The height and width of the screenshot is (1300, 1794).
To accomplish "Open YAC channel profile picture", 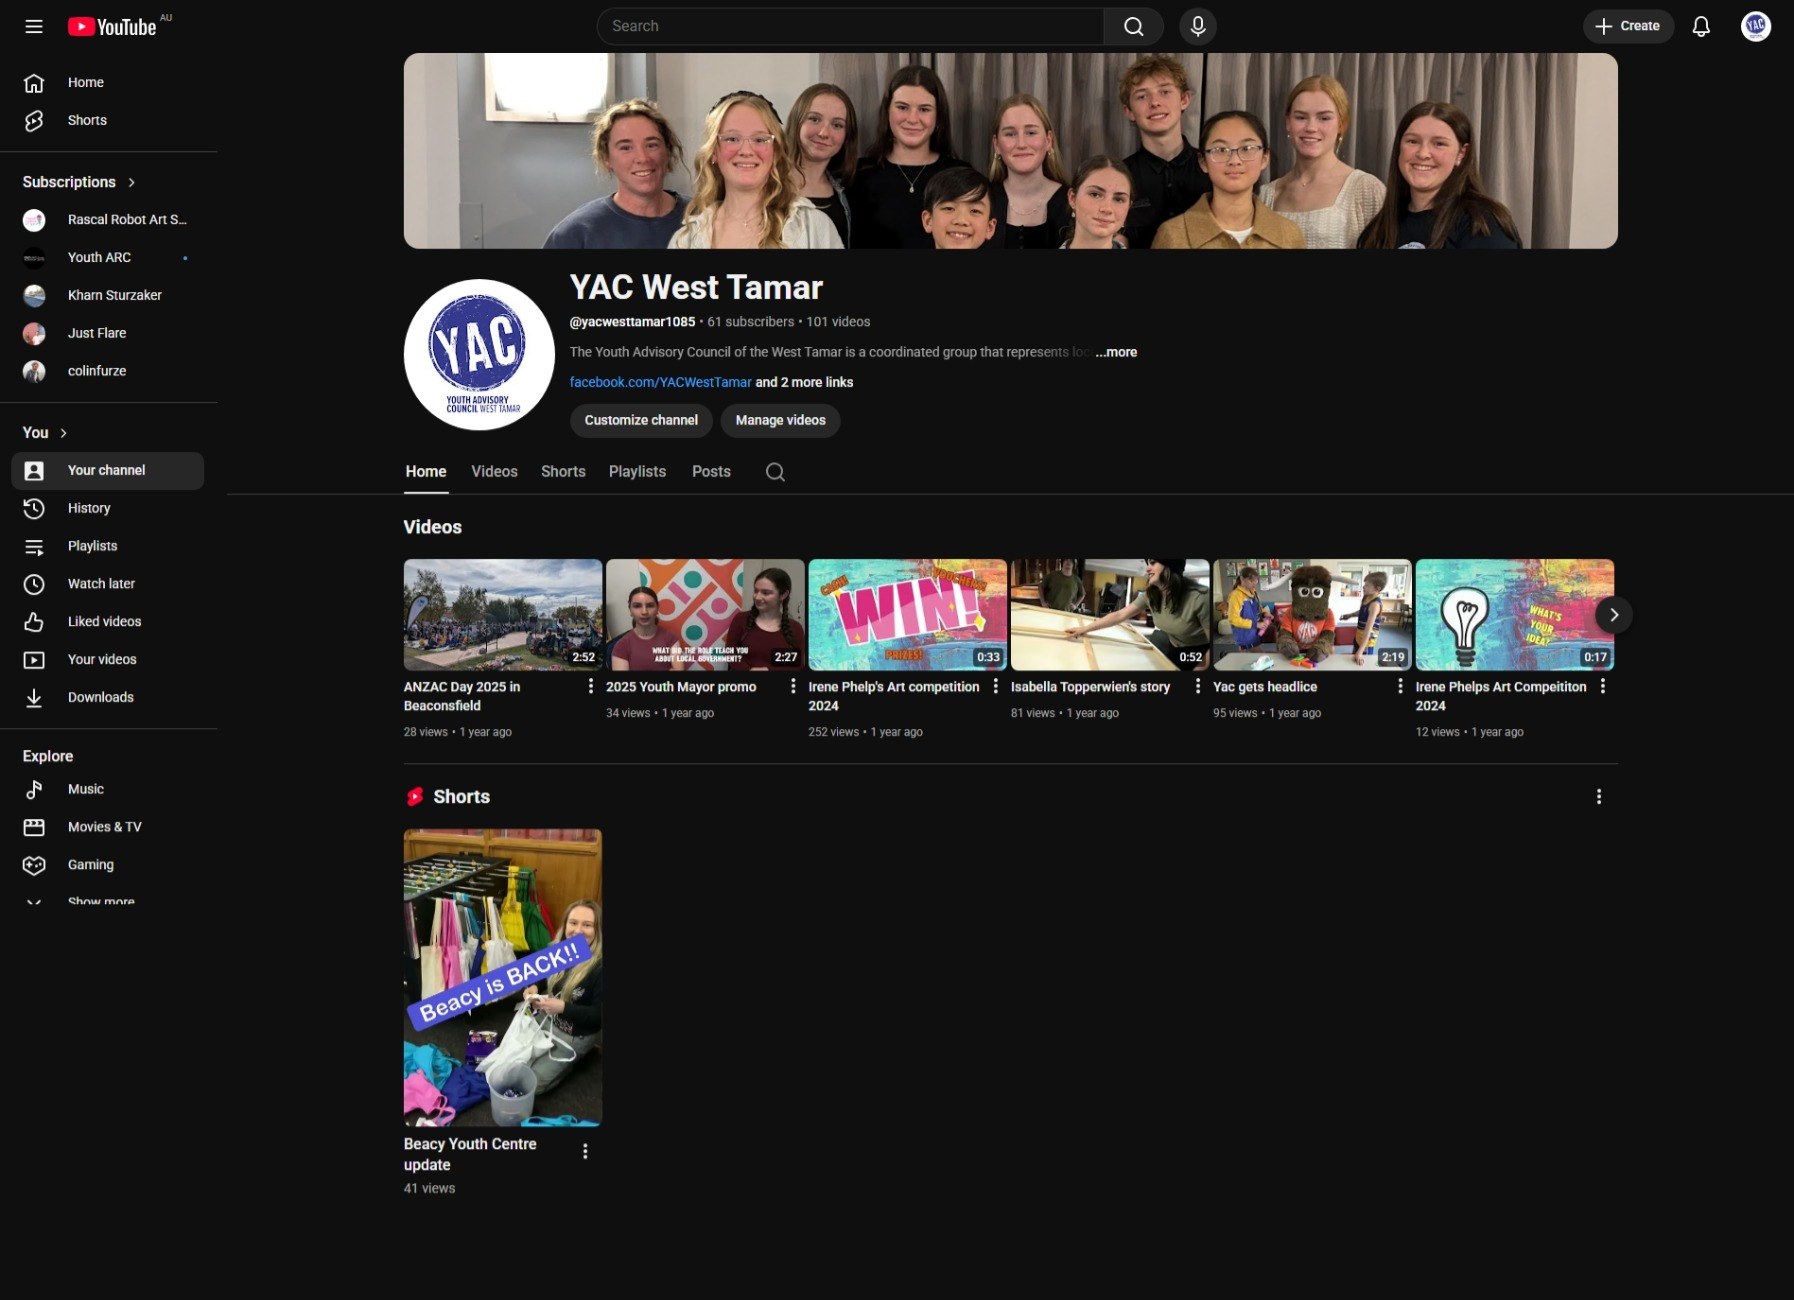I will click(479, 355).
